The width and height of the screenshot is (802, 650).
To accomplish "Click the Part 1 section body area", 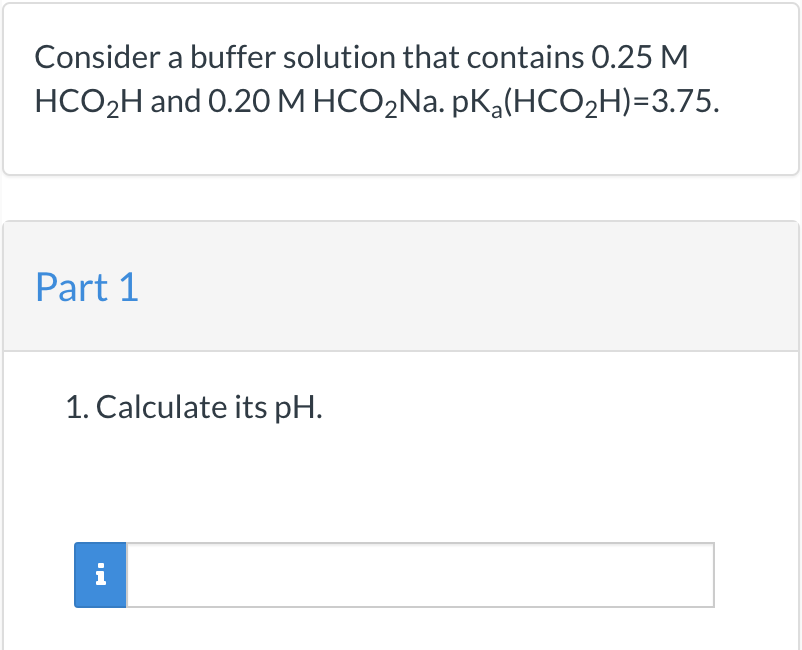I will pyautogui.click(x=400, y=470).
